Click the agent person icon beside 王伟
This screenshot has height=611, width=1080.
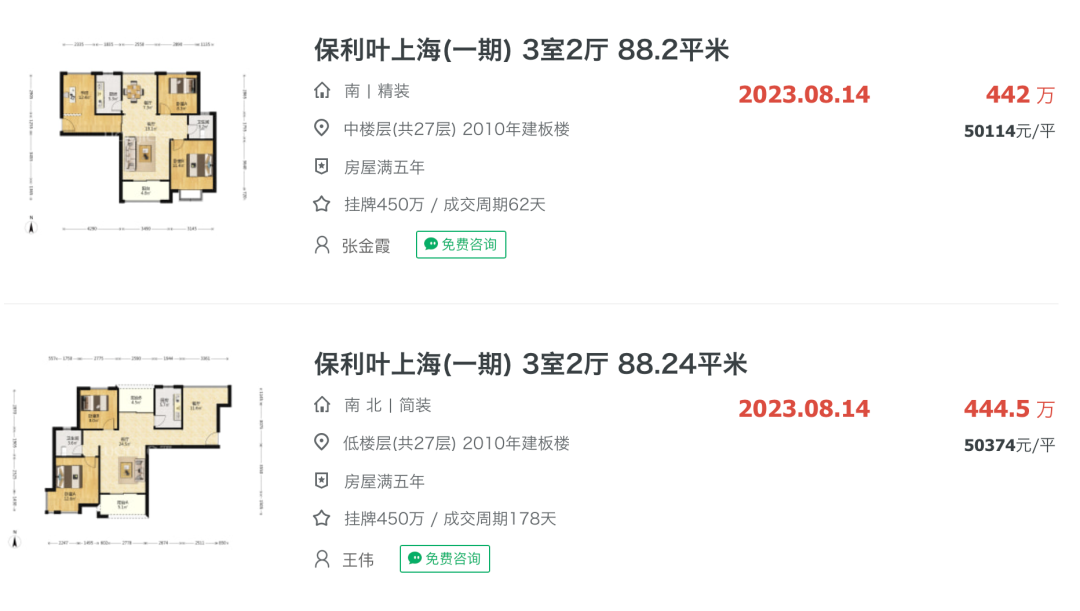tap(322, 559)
